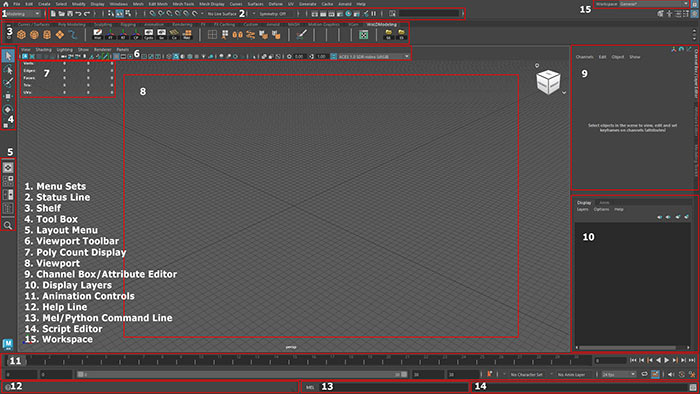Click the view cube in the viewport
Viewport: 700px width, 394px height.
(548, 82)
